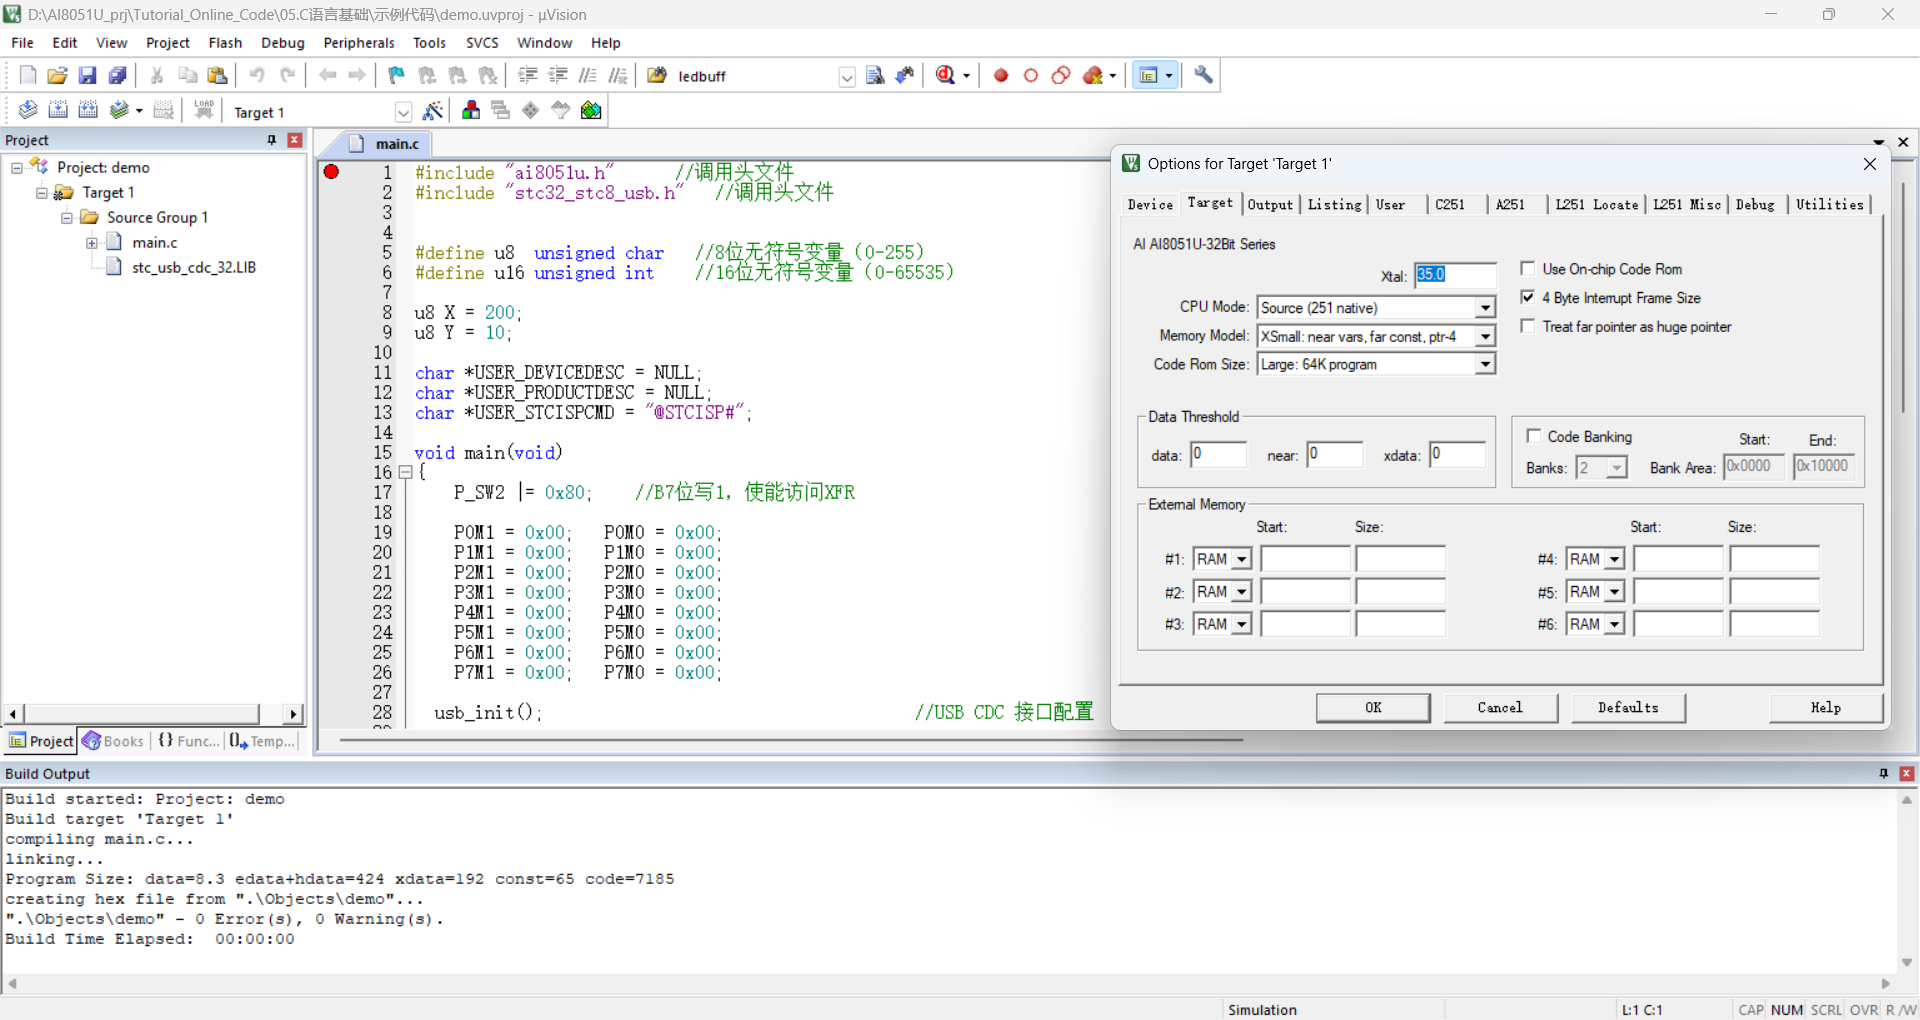This screenshot has height=1020, width=1920.
Task: Confirm options with OK button
Action: (x=1373, y=708)
